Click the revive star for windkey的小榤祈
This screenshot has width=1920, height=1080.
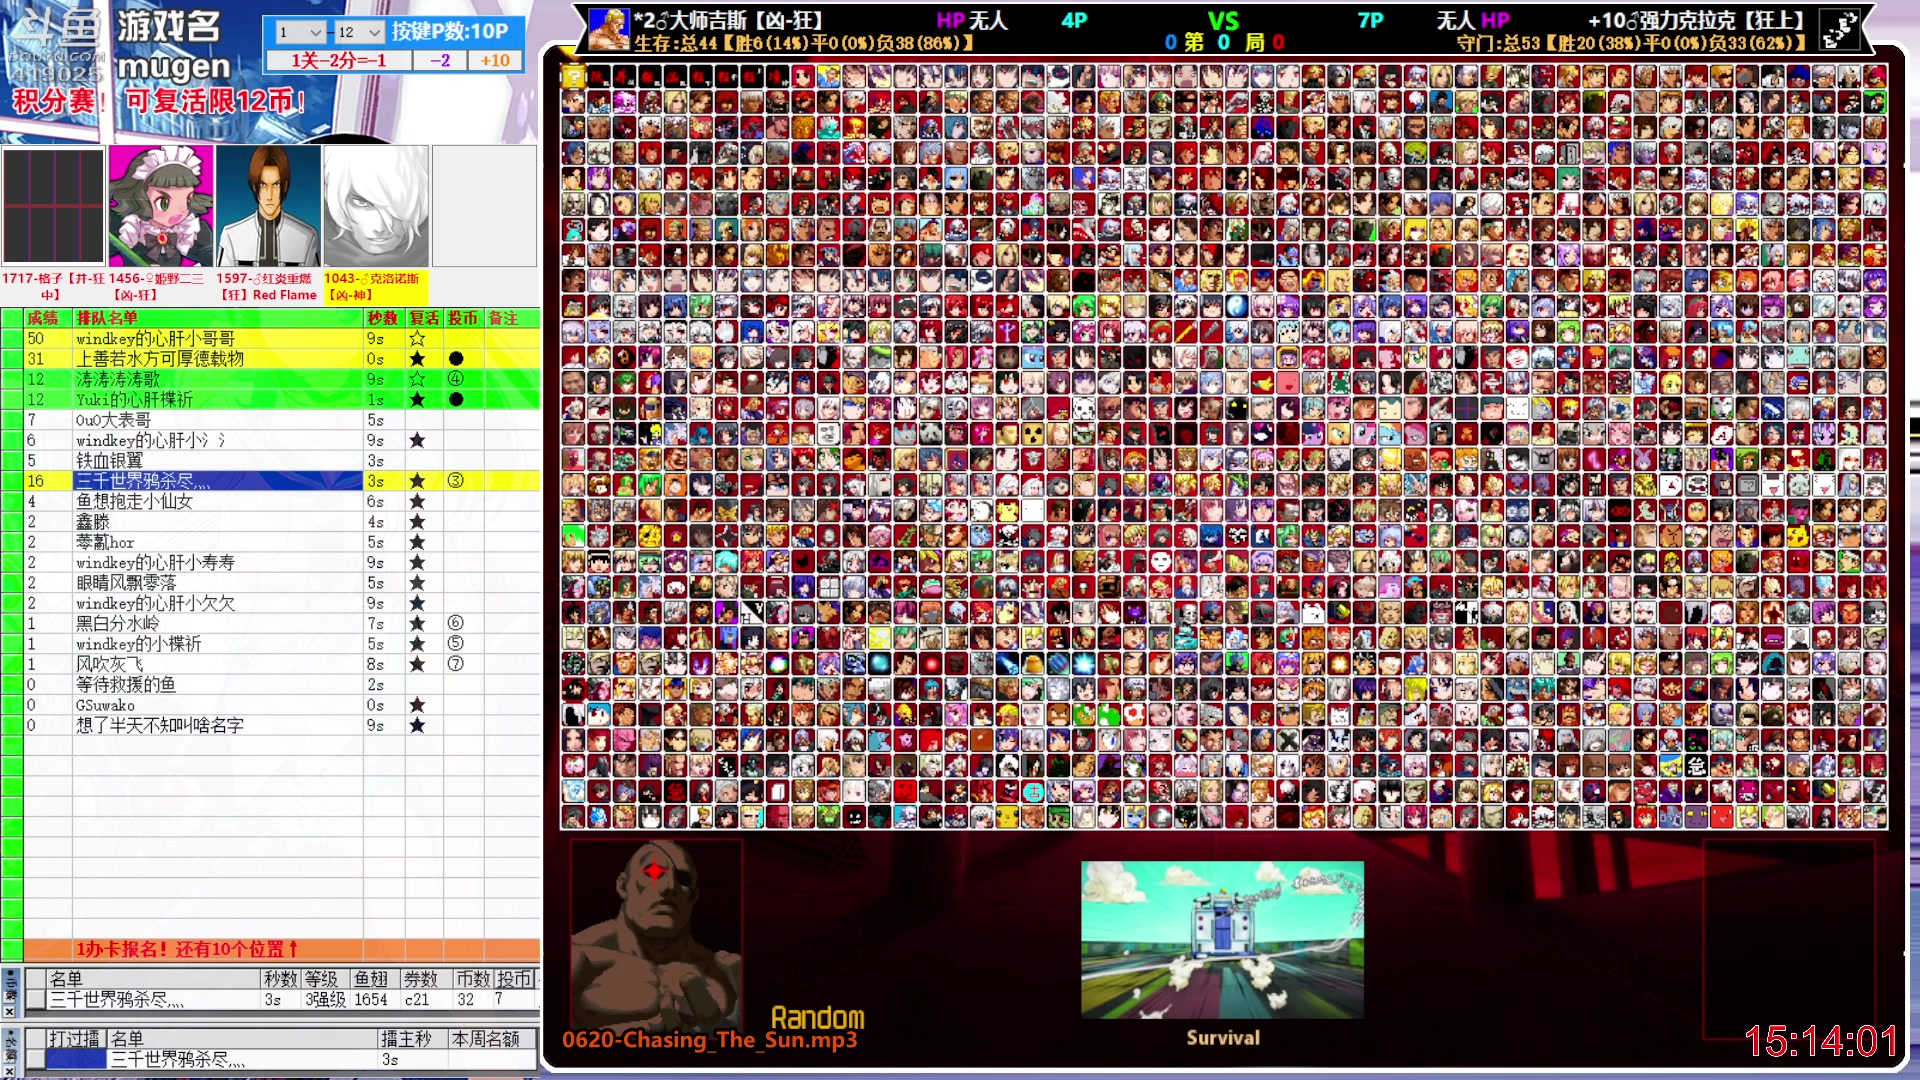tap(417, 644)
